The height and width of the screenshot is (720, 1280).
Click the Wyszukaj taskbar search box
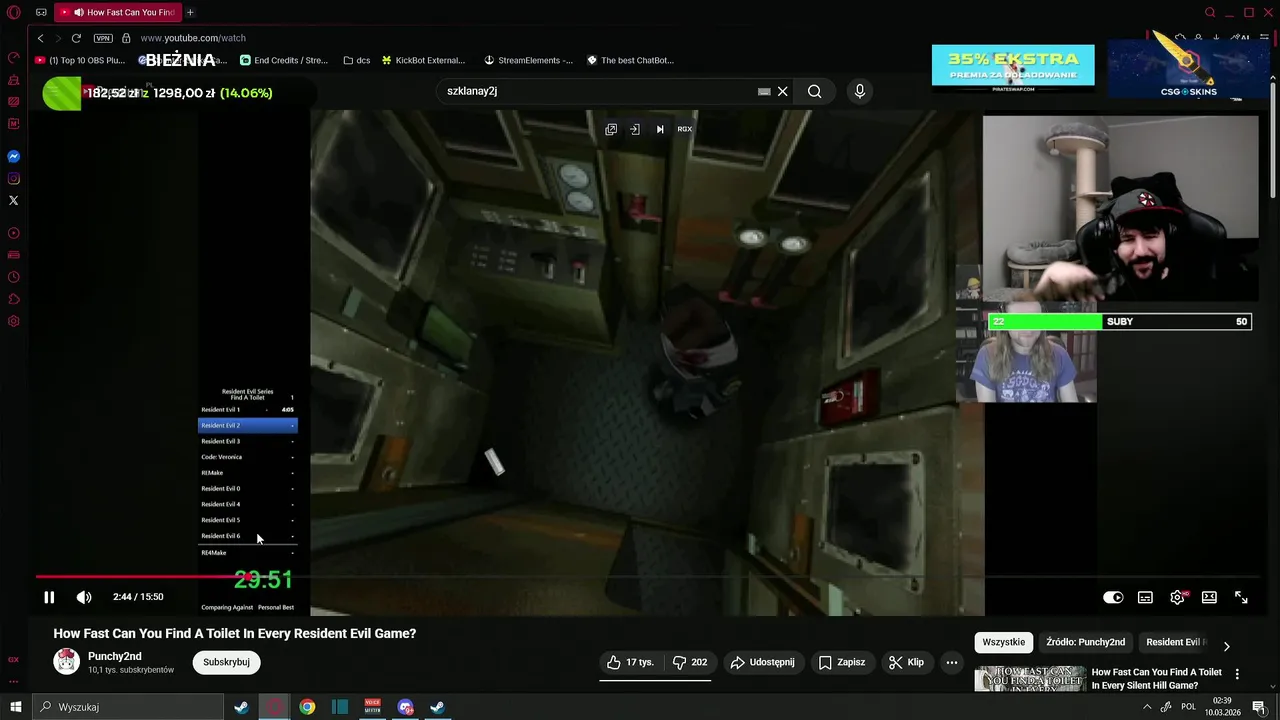click(x=128, y=707)
